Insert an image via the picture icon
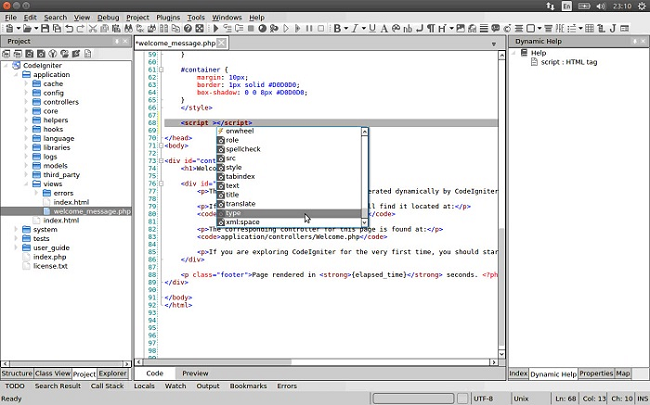This screenshot has height=405, width=650. tap(461, 29)
